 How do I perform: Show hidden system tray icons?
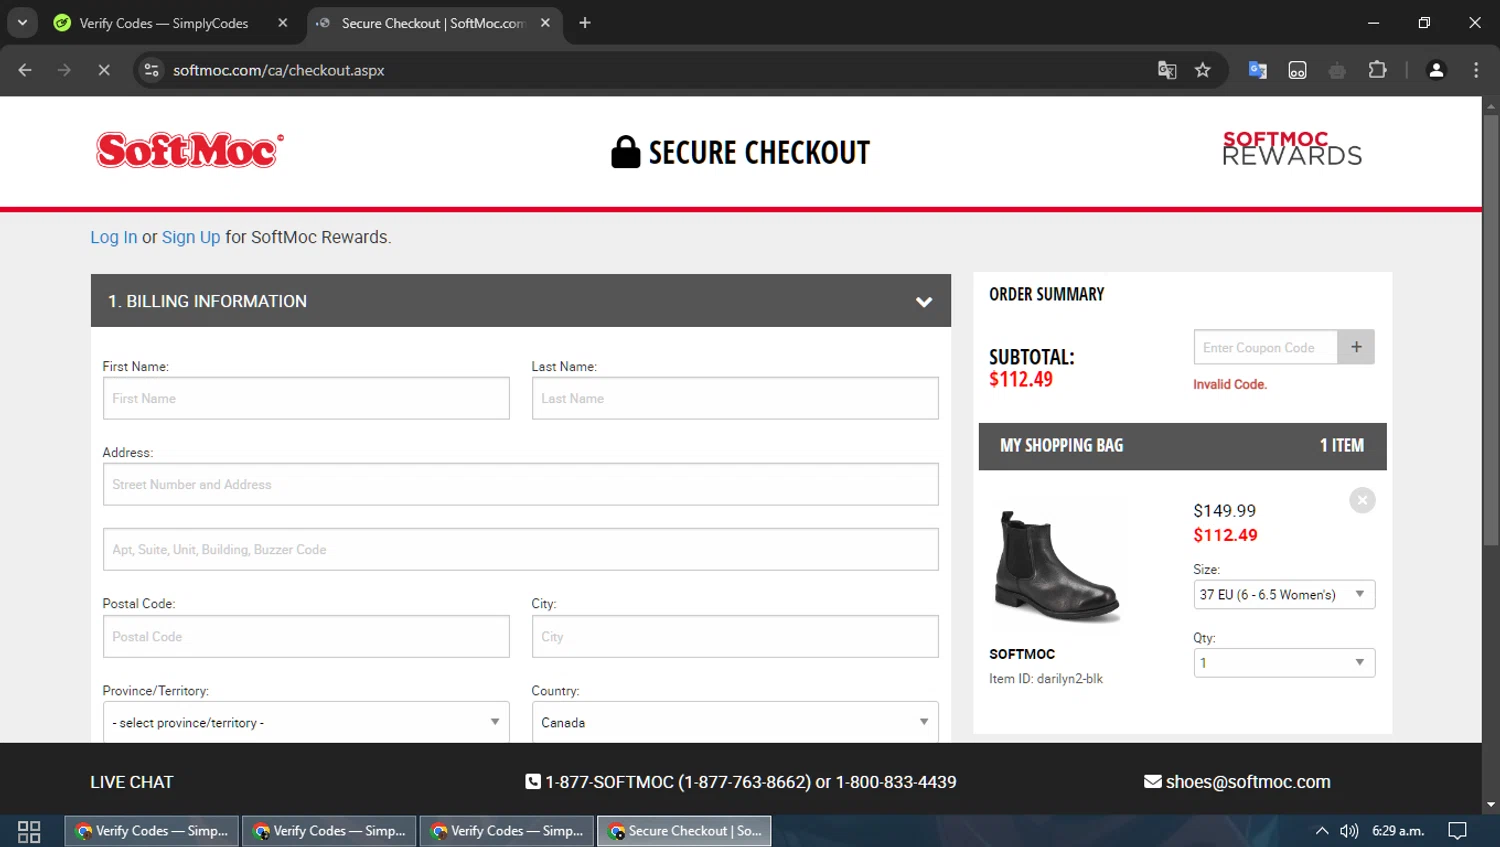pyautogui.click(x=1322, y=831)
